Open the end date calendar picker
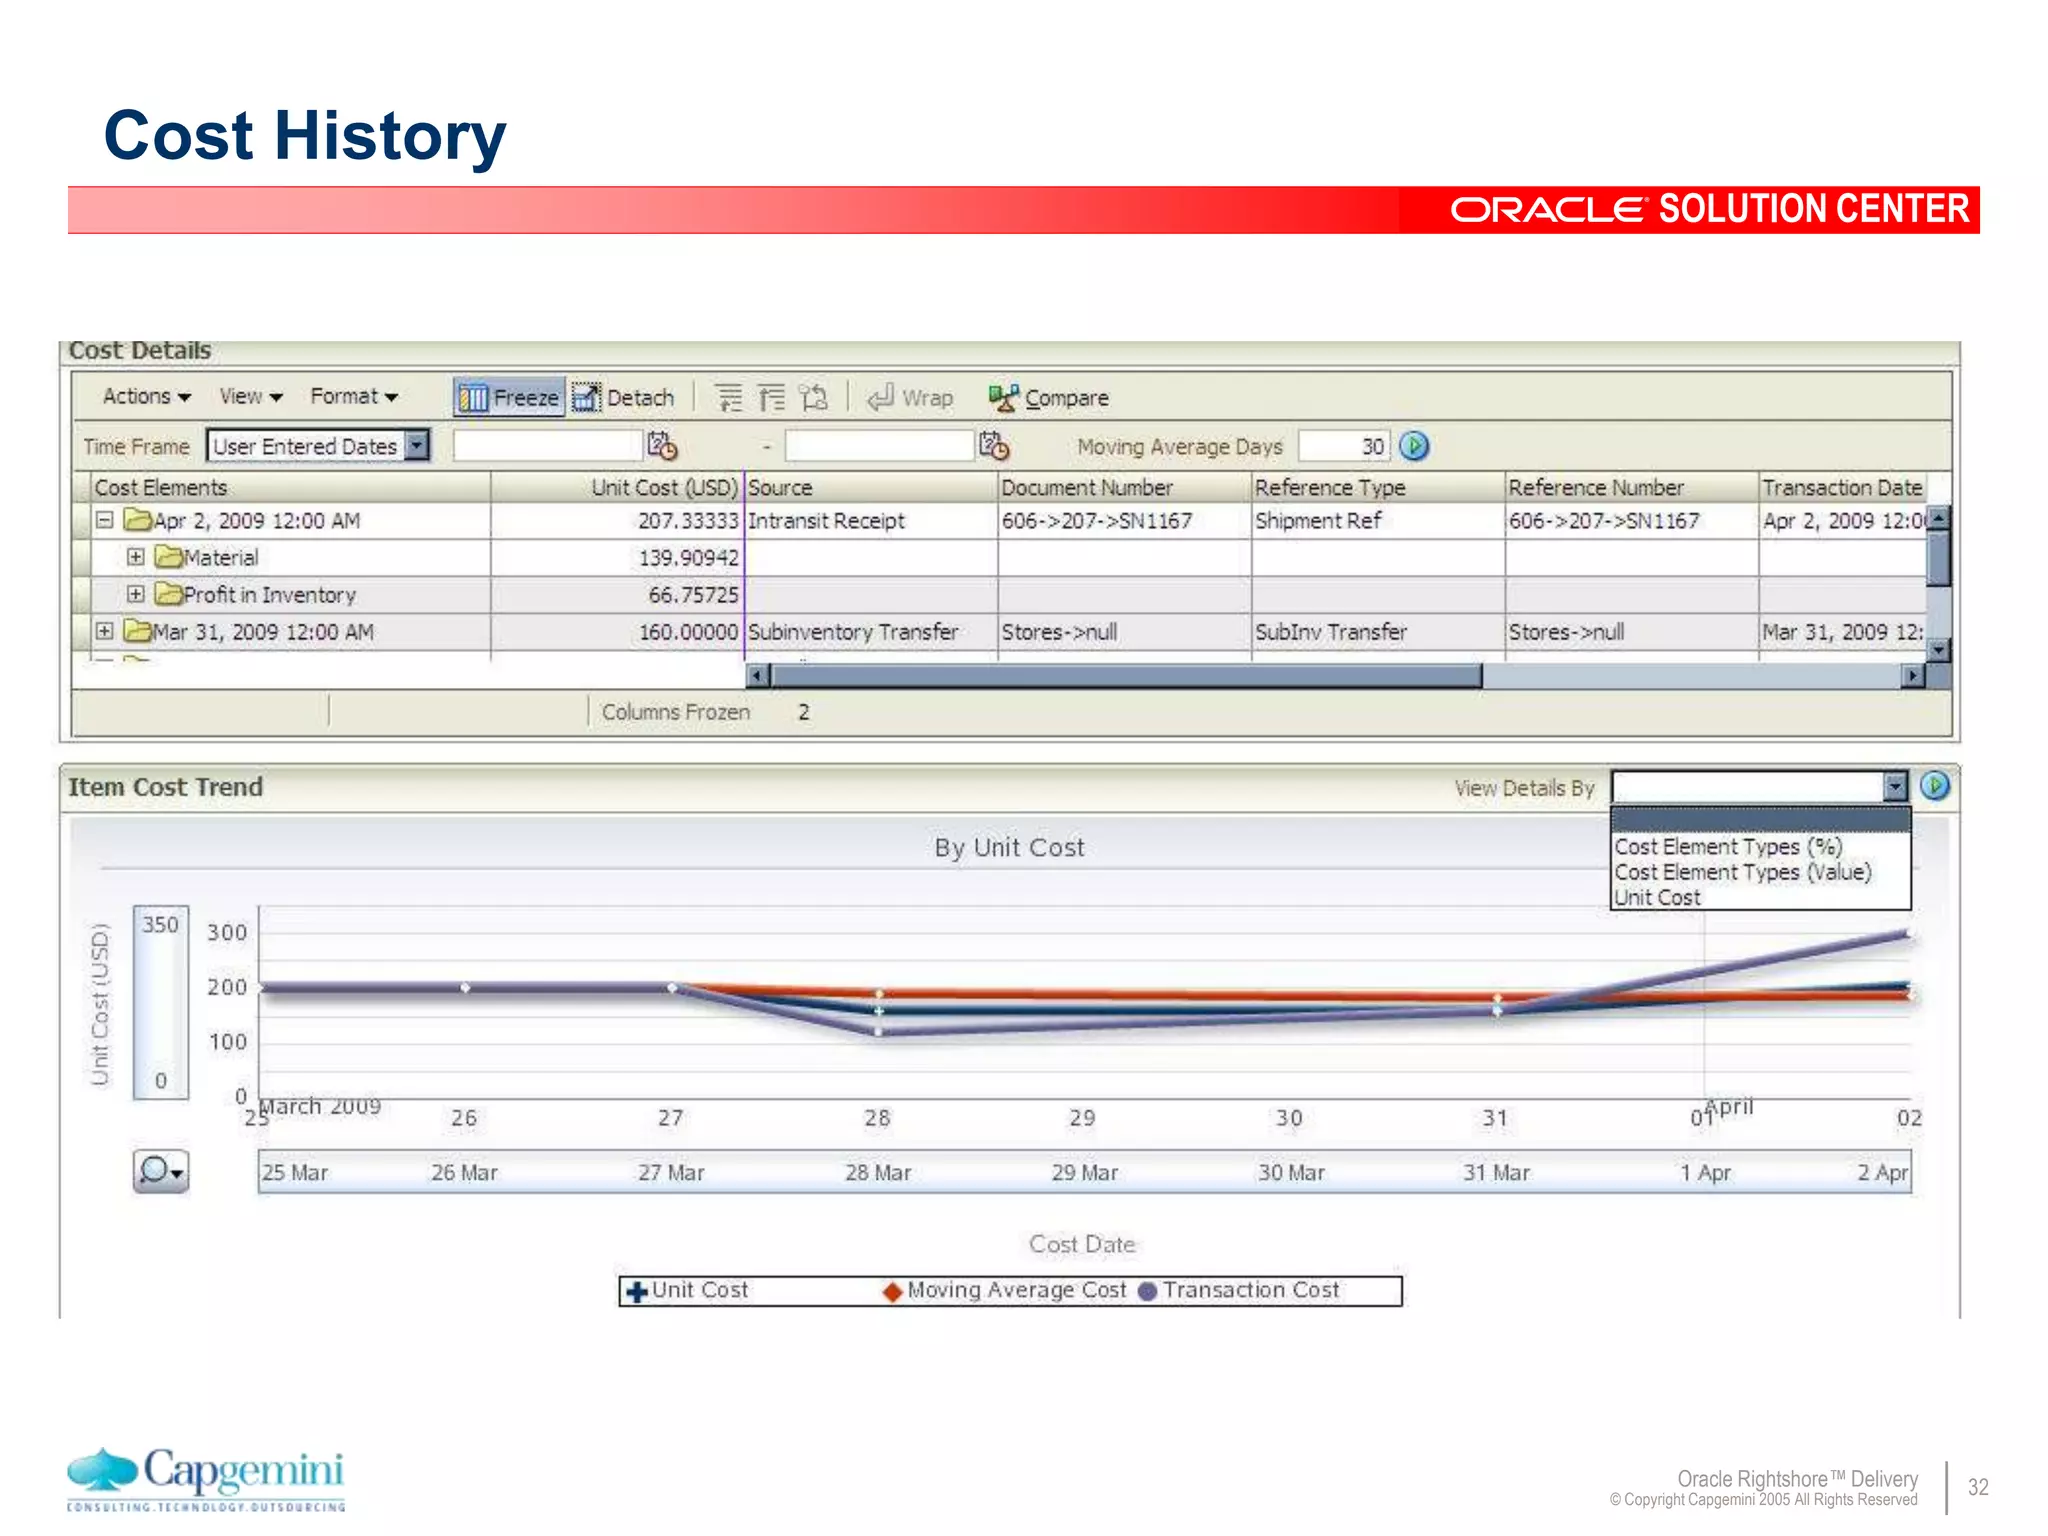The image size is (2048, 1536). coord(994,445)
